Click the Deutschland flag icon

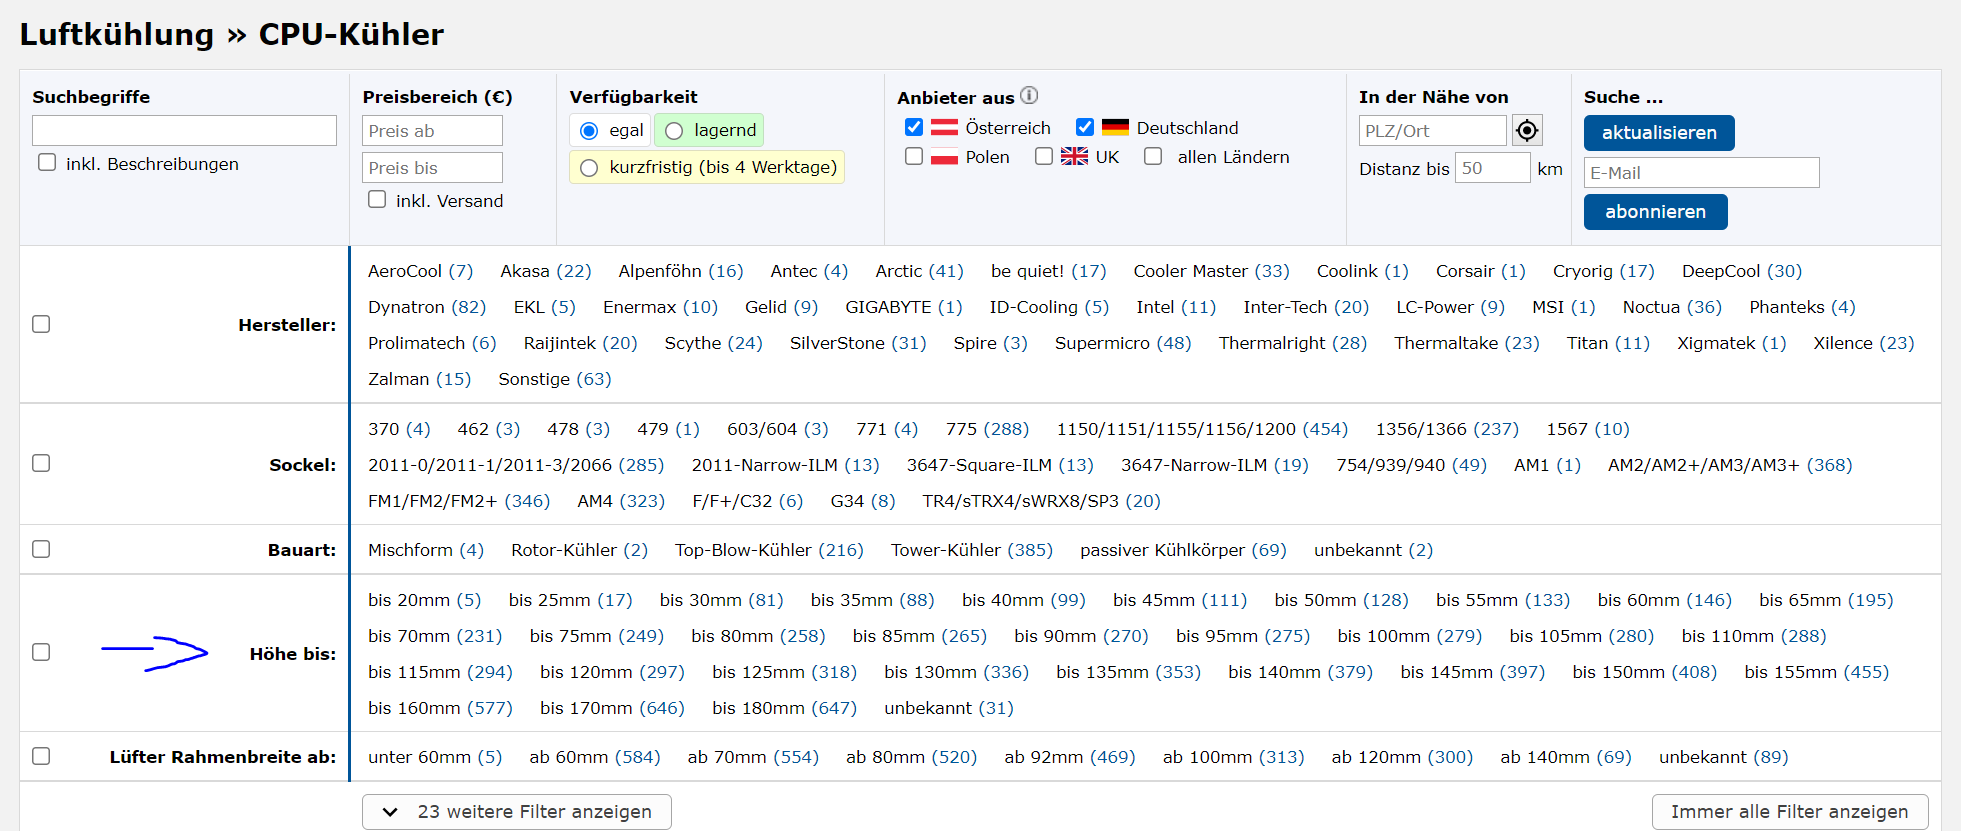coord(1115,127)
